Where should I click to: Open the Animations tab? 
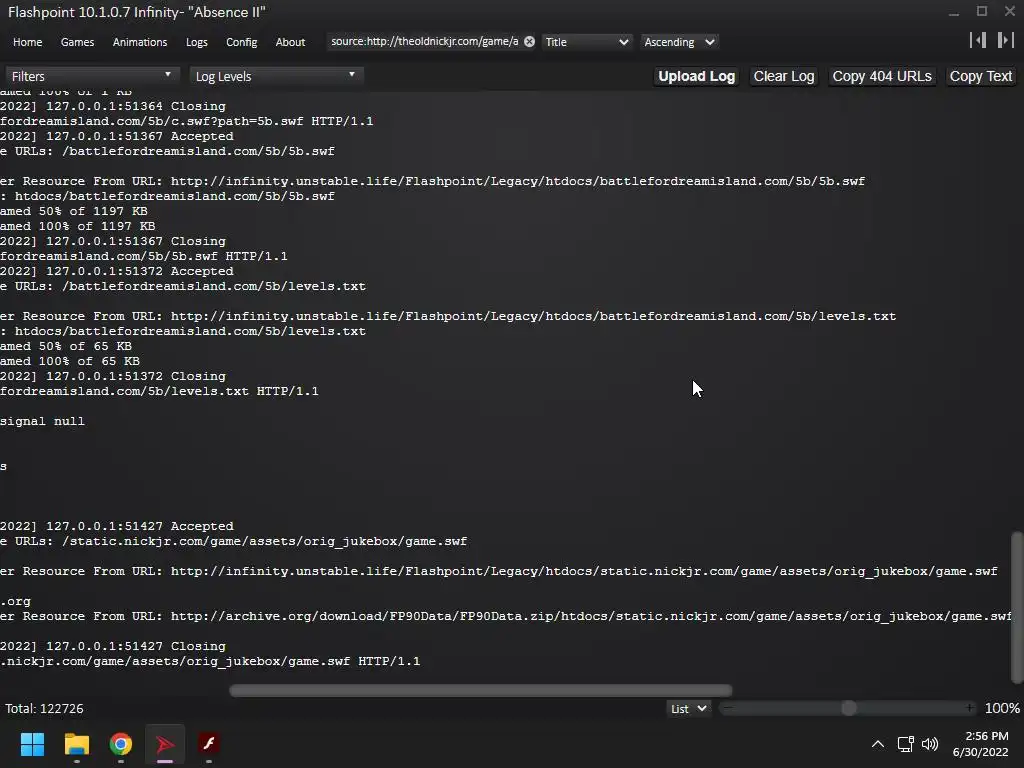click(x=140, y=42)
